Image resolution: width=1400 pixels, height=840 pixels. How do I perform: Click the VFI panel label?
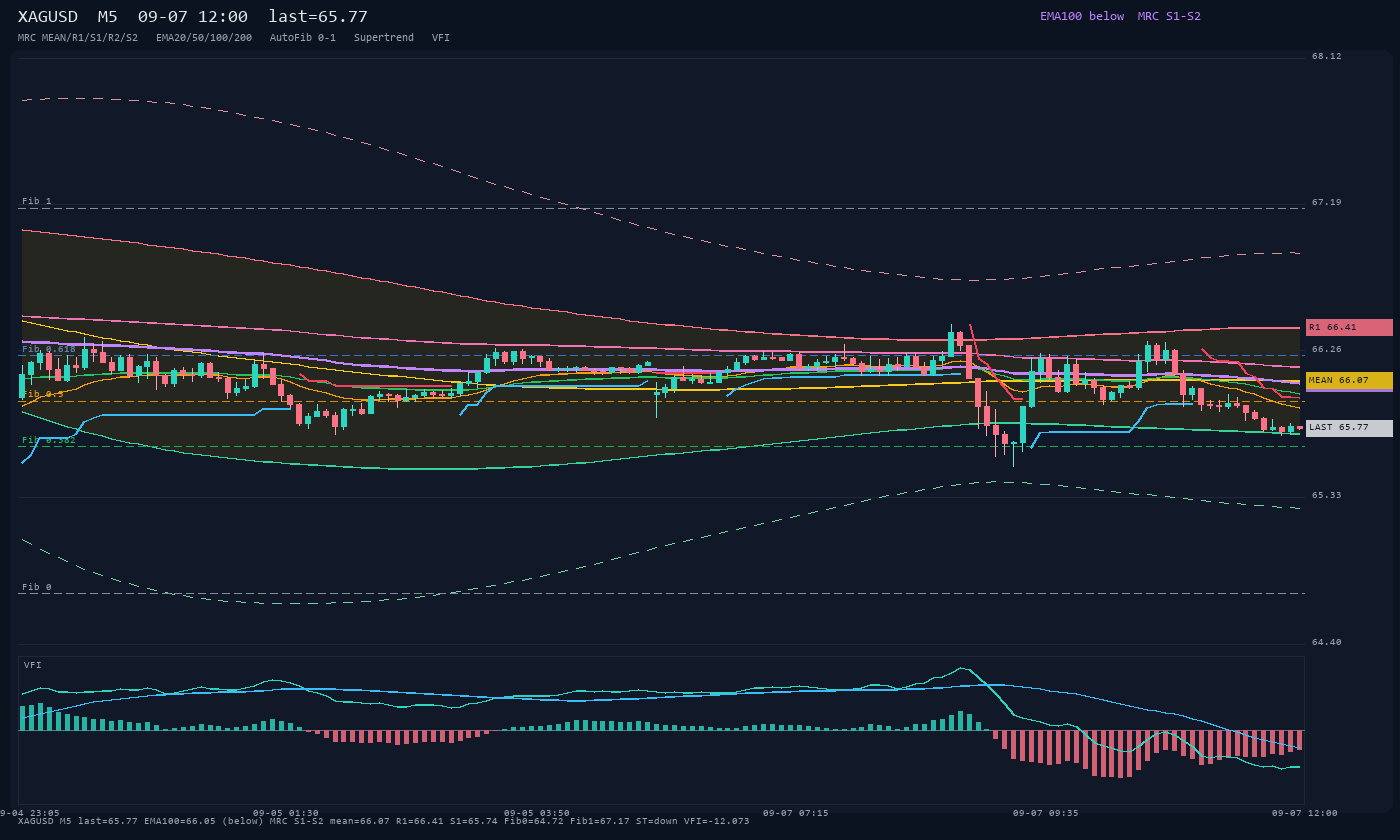click(x=33, y=665)
